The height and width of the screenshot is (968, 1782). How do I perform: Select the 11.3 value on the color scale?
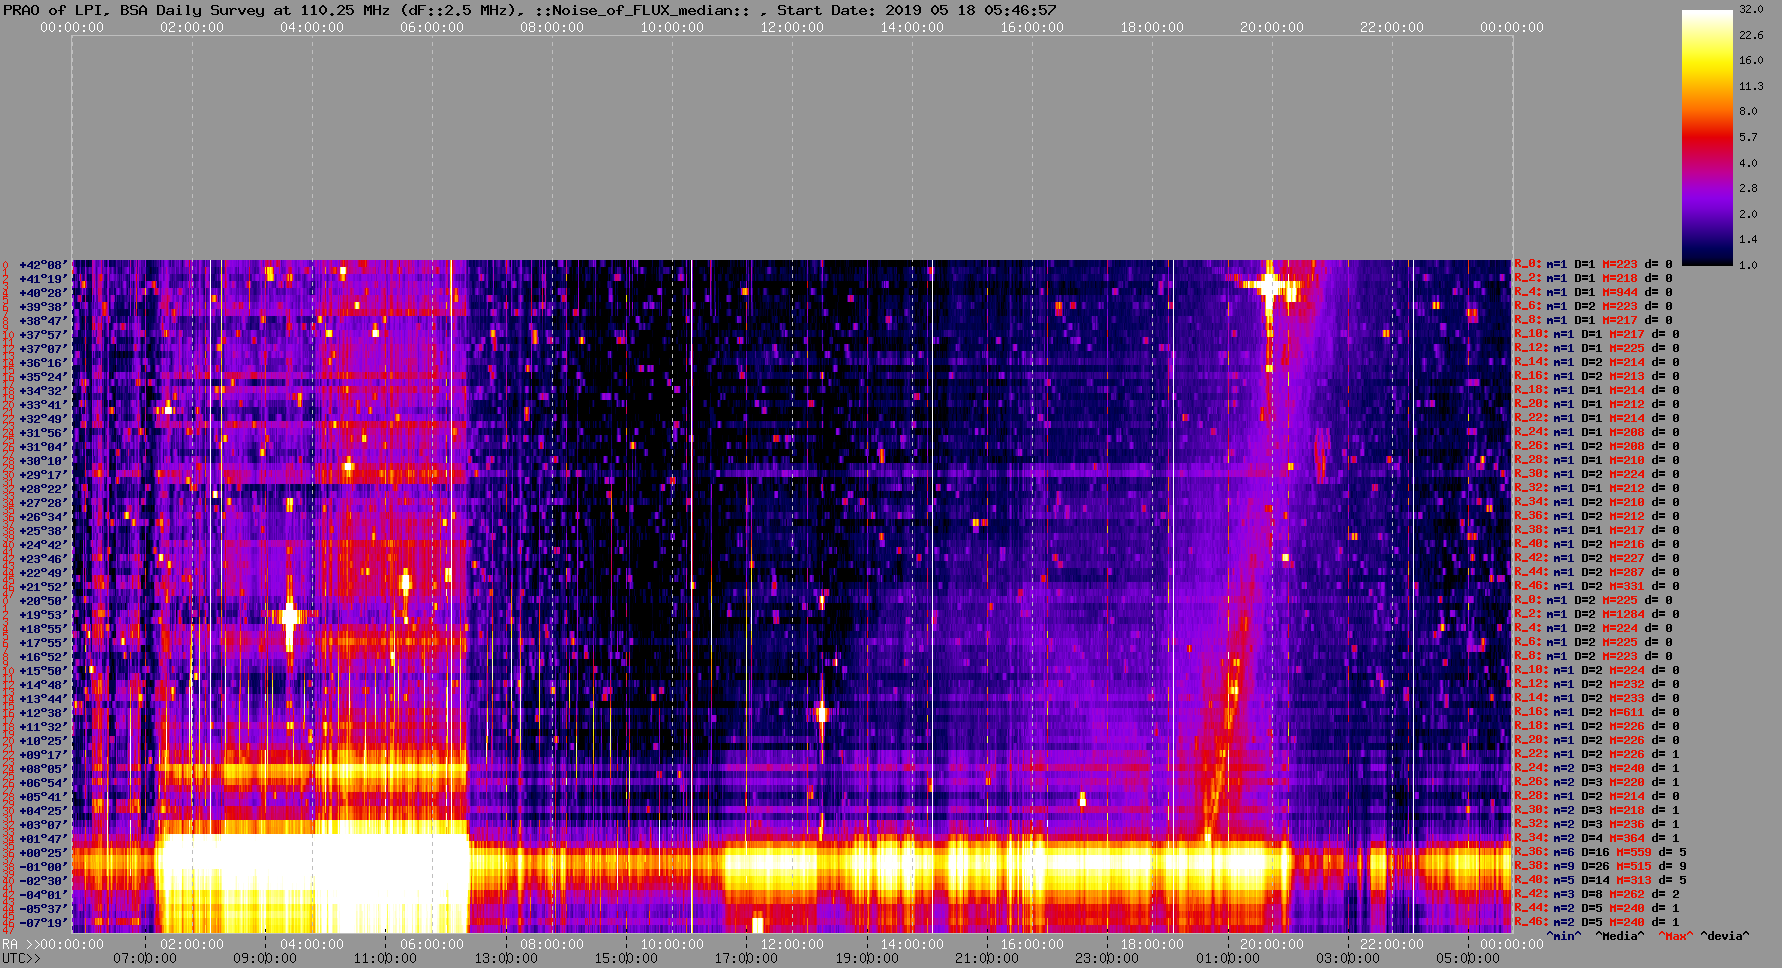(1751, 86)
